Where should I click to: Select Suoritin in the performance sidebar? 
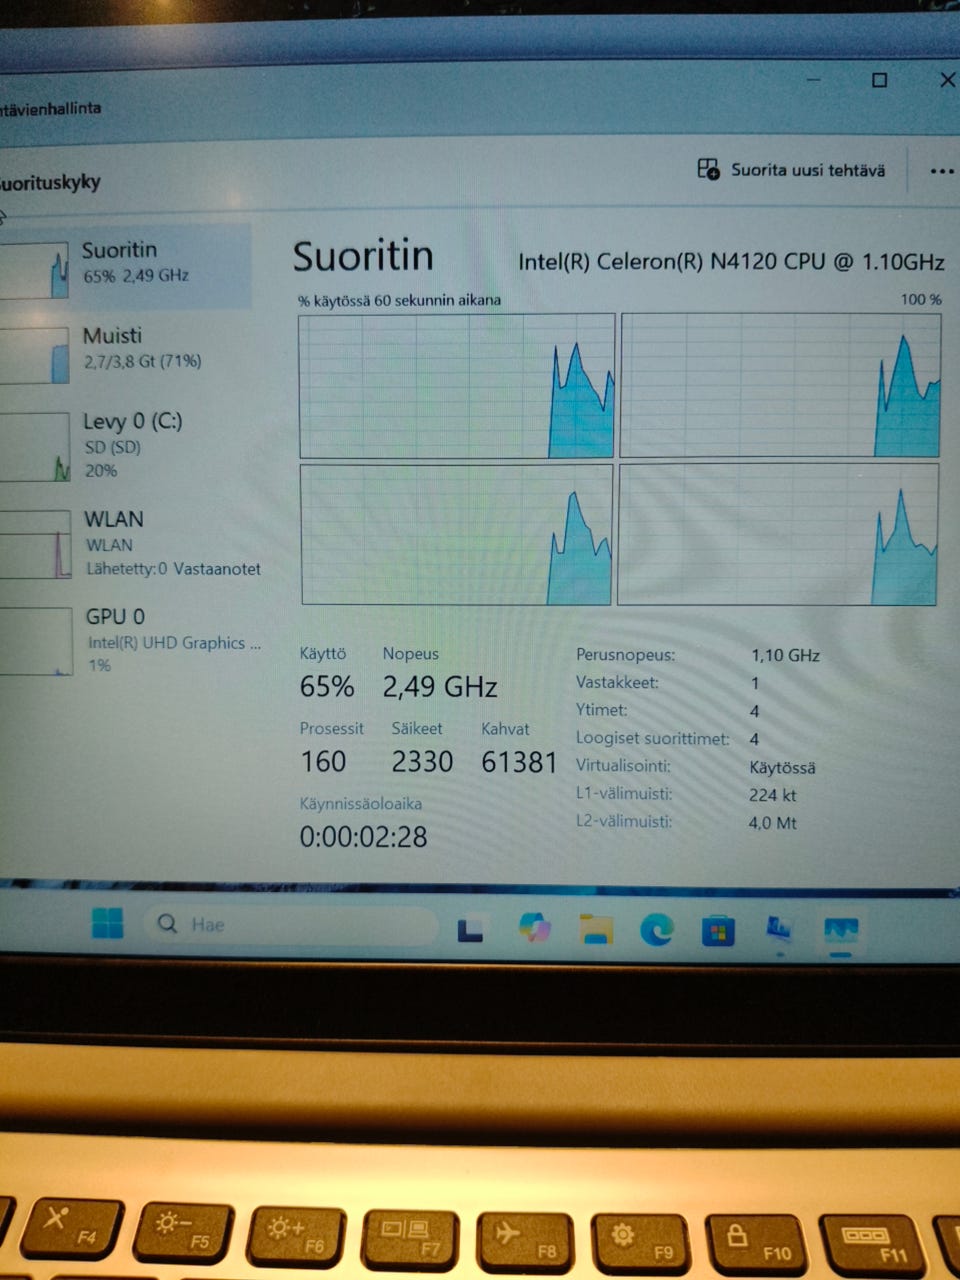point(124,266)
